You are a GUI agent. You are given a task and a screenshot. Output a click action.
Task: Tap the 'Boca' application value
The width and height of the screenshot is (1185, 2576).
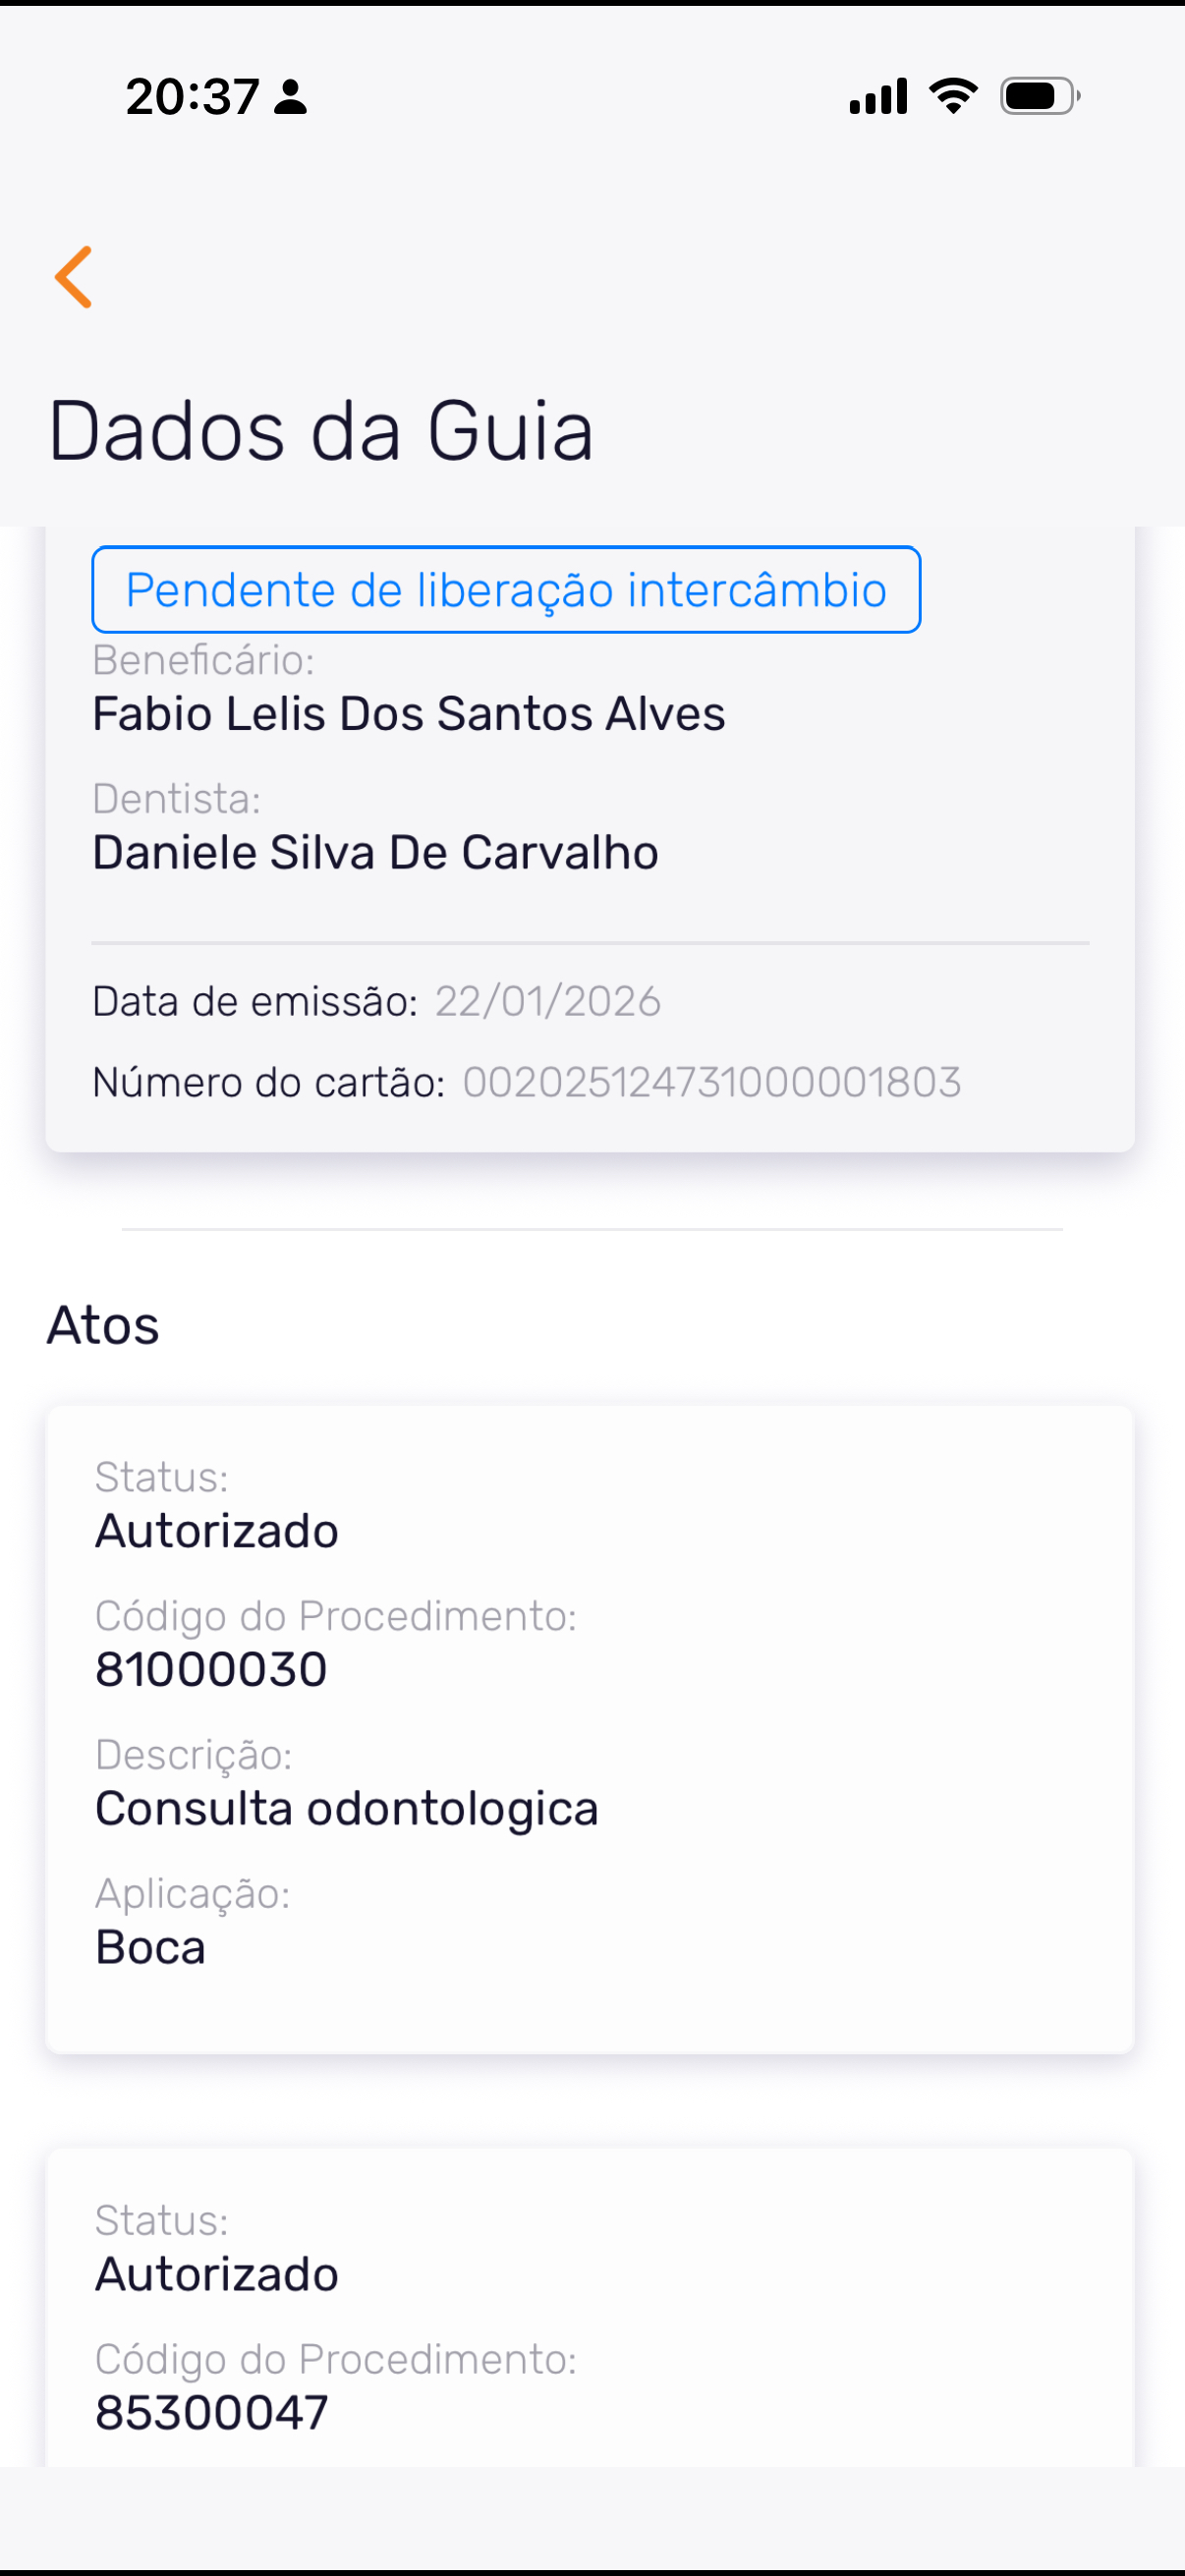click(150, 1948)
